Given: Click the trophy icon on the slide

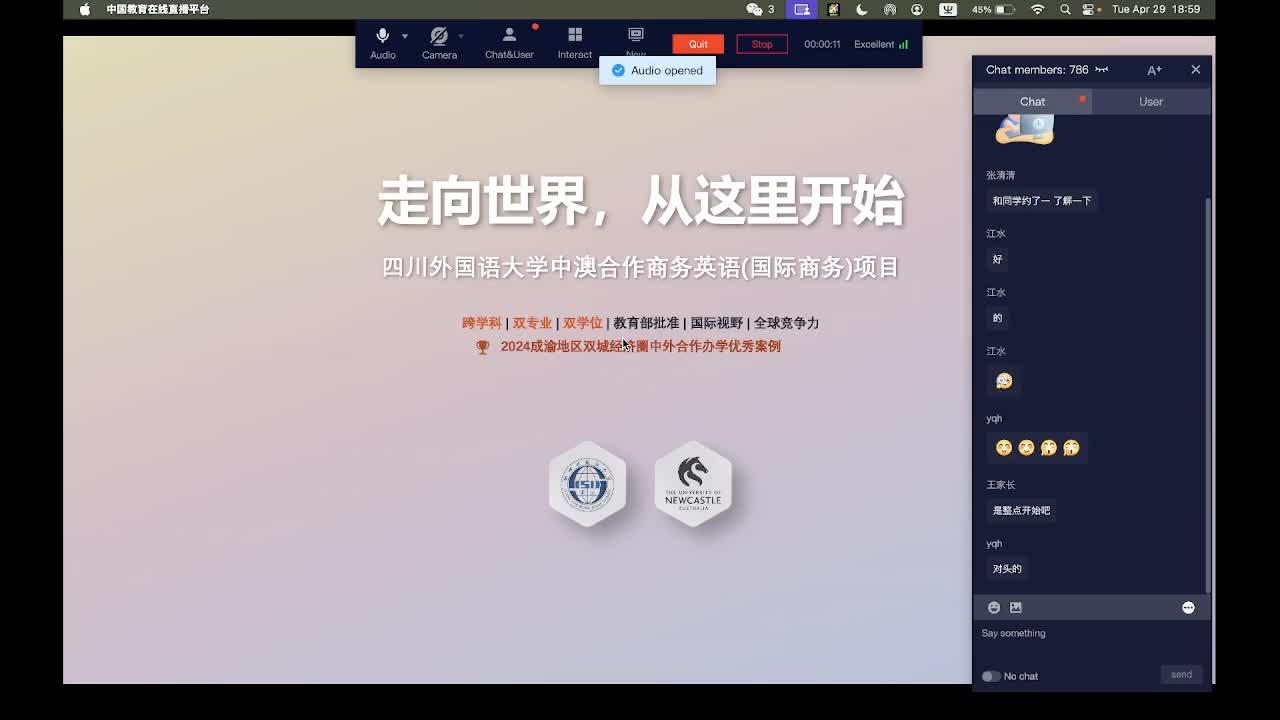Looking at the screenshot, I should click(482, 347).
